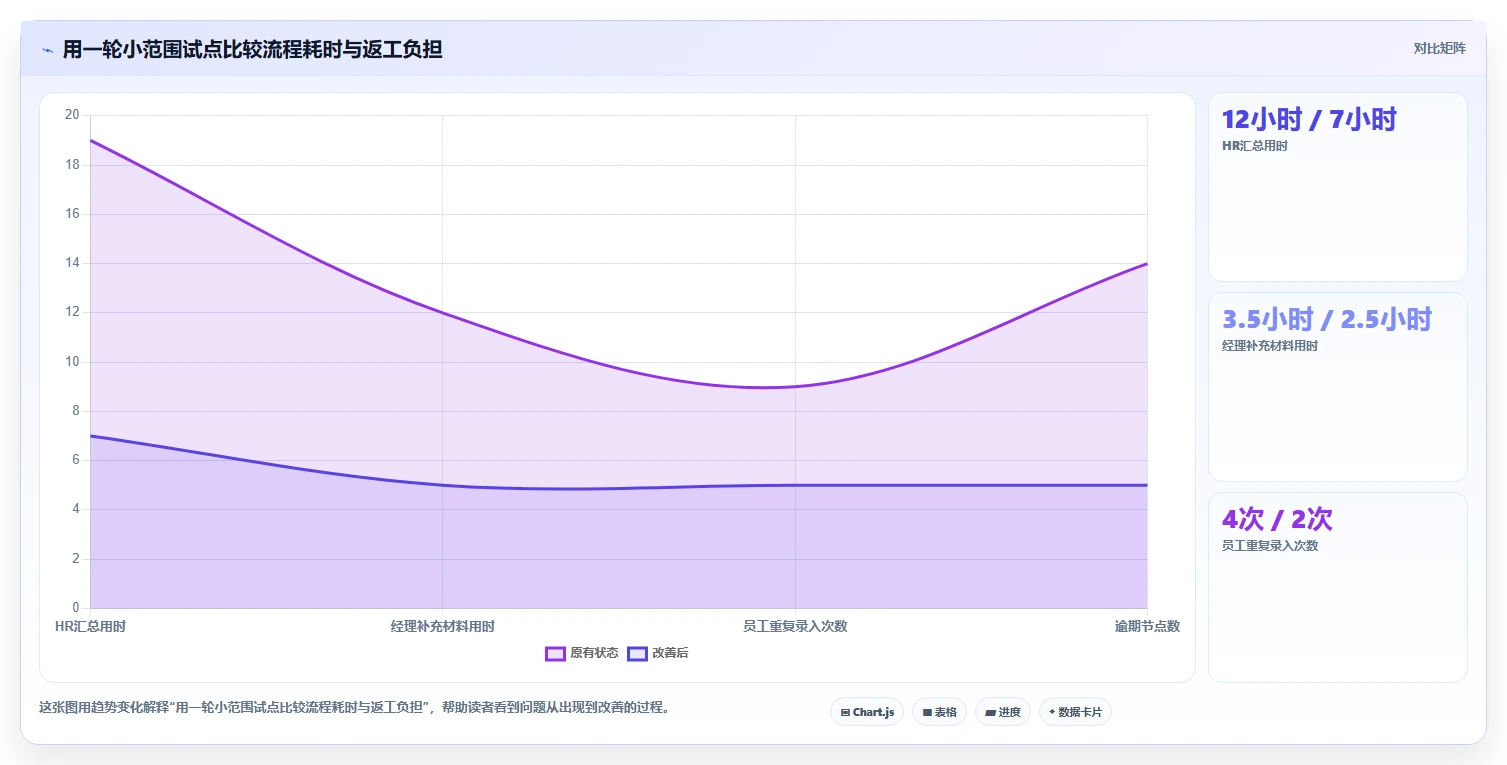Click the 员工重复录入次数 x-axis label
Screen dimensions: 1507x765
click(795, 626)
